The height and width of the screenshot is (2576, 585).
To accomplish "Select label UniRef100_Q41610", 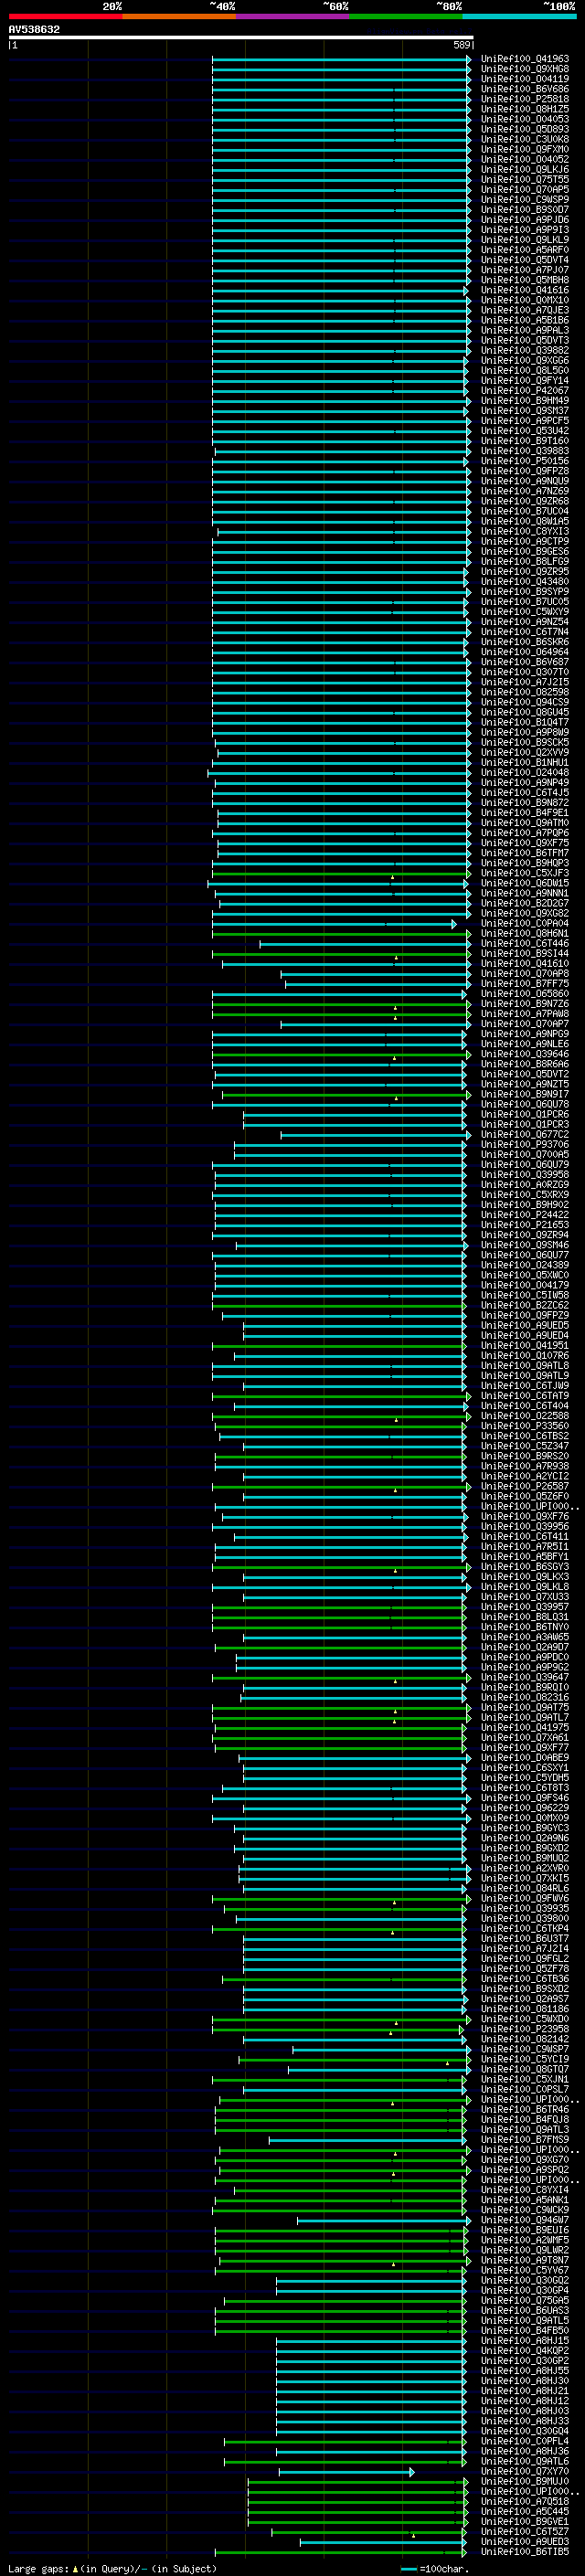I will [x=524, y=963].
